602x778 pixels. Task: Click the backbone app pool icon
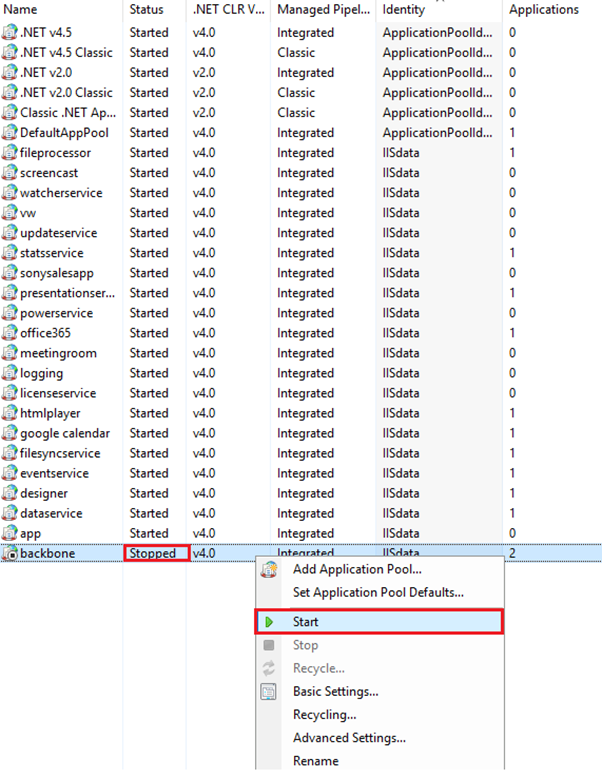(x=10, y=553)
